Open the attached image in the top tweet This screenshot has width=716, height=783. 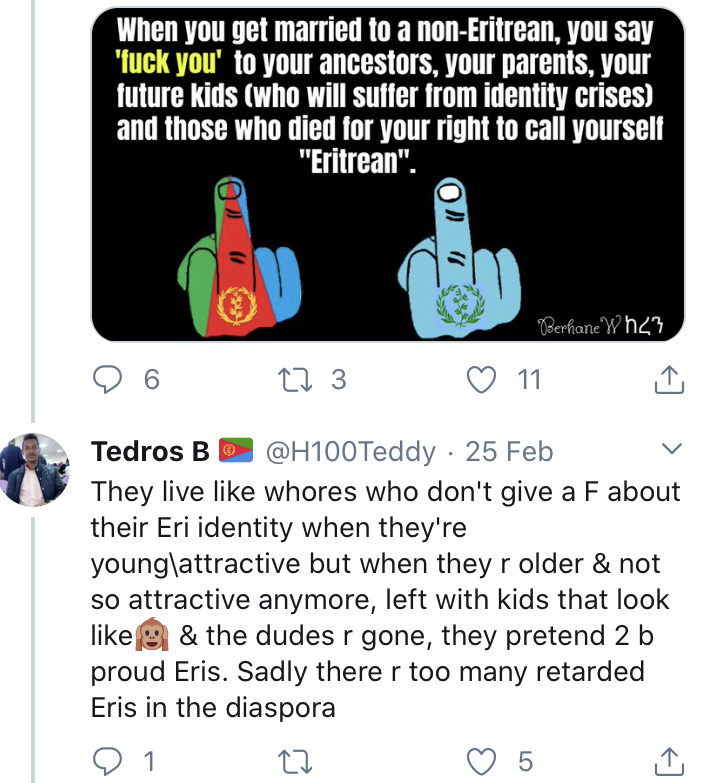[388, 175]
